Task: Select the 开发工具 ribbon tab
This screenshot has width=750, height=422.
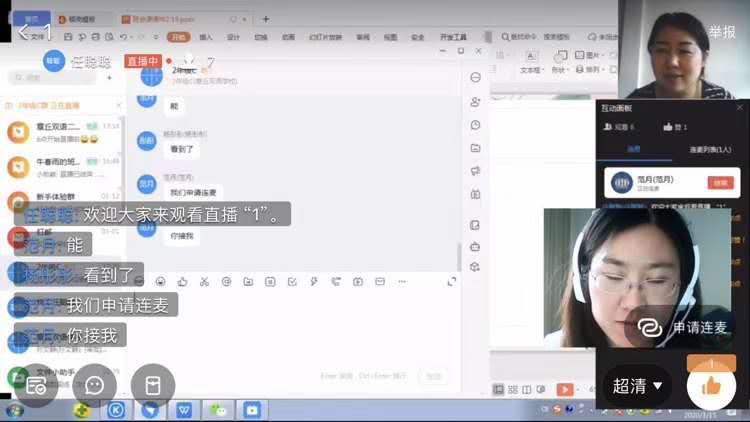Action: coord(453,37)
